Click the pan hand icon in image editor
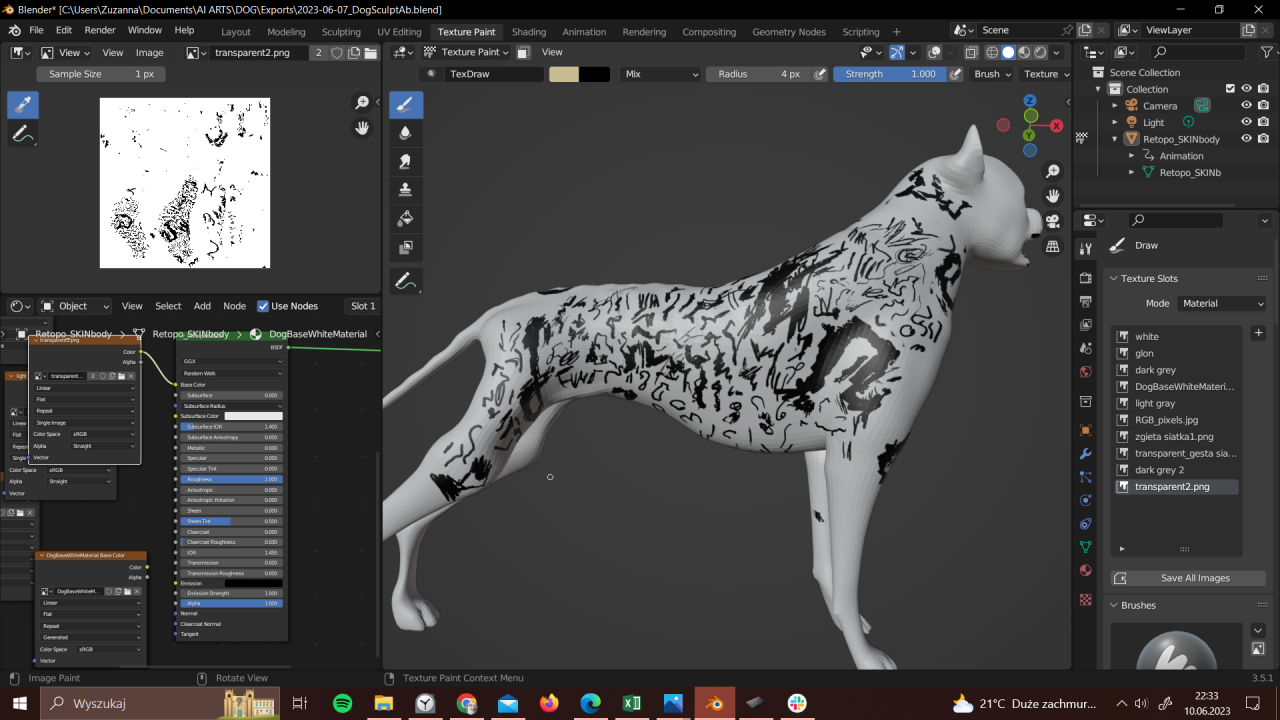This screenshot has width=1280, height=720. coord(363,128)
